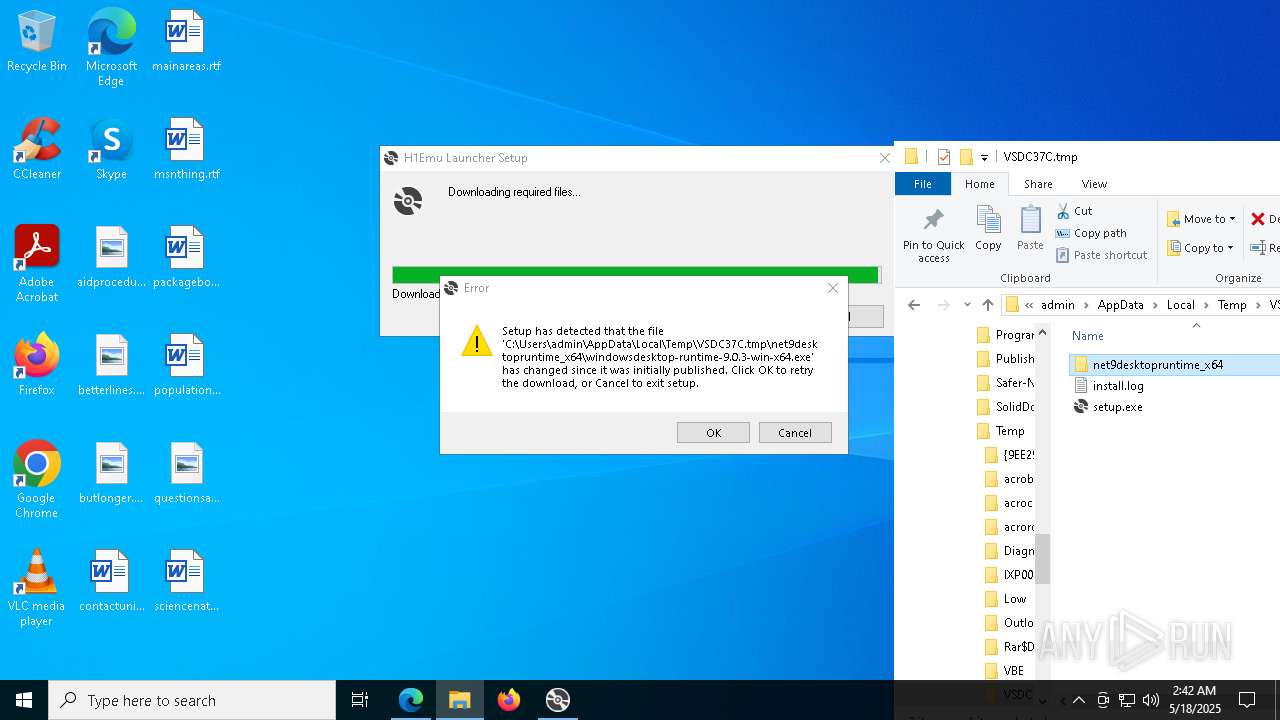Go up one folder level
Screen dimensions: 1280x720
[988, 305]
